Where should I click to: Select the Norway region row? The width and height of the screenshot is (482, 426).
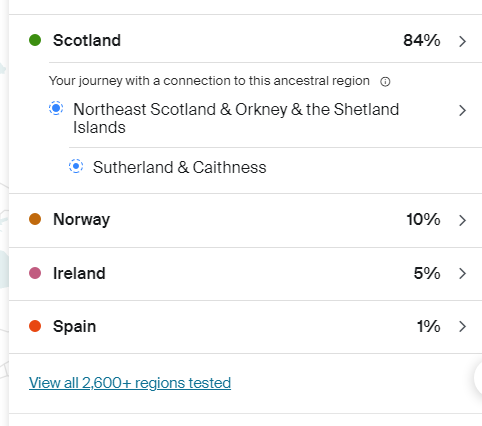pyautogui.click(x=245, y=220)
